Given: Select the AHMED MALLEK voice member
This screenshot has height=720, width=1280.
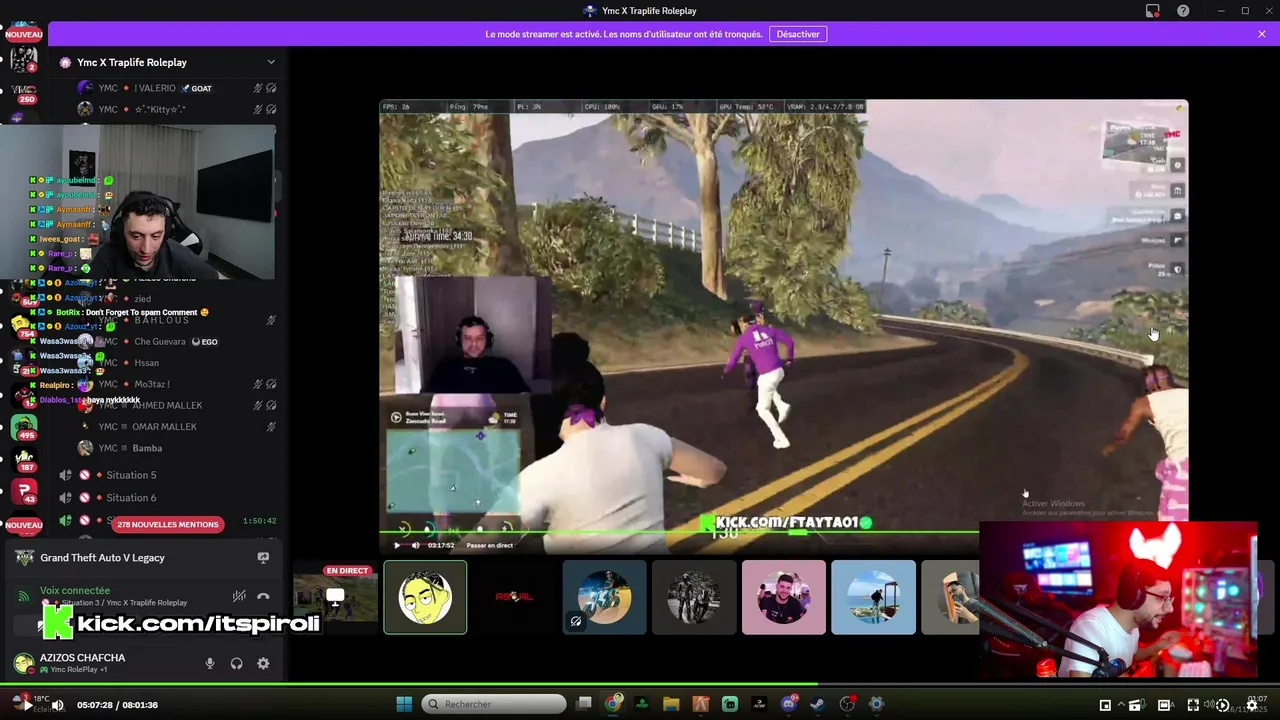Looking at the screenshot, I should click(176, 405).
